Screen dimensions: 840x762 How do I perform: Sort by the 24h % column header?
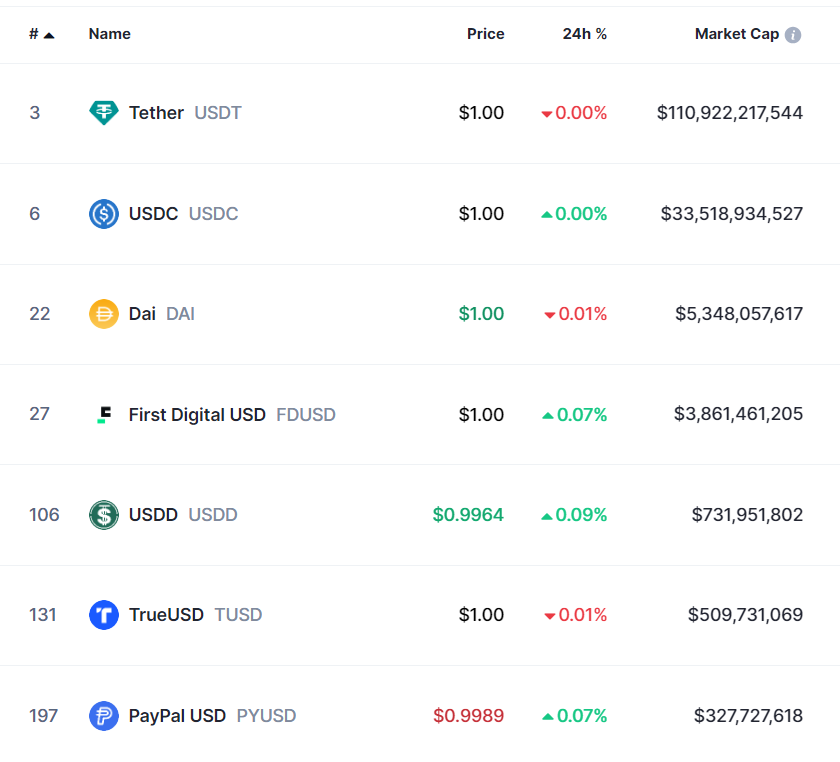point(584,34)
